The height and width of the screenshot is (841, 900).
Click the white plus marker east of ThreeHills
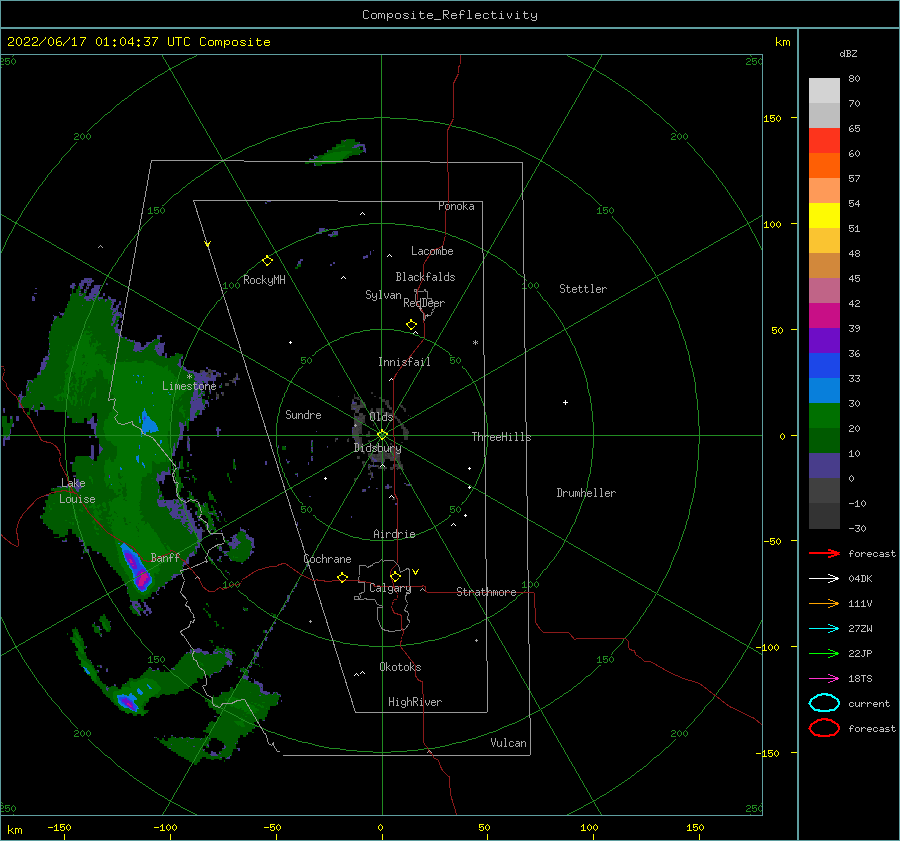[x=565, y=402]
